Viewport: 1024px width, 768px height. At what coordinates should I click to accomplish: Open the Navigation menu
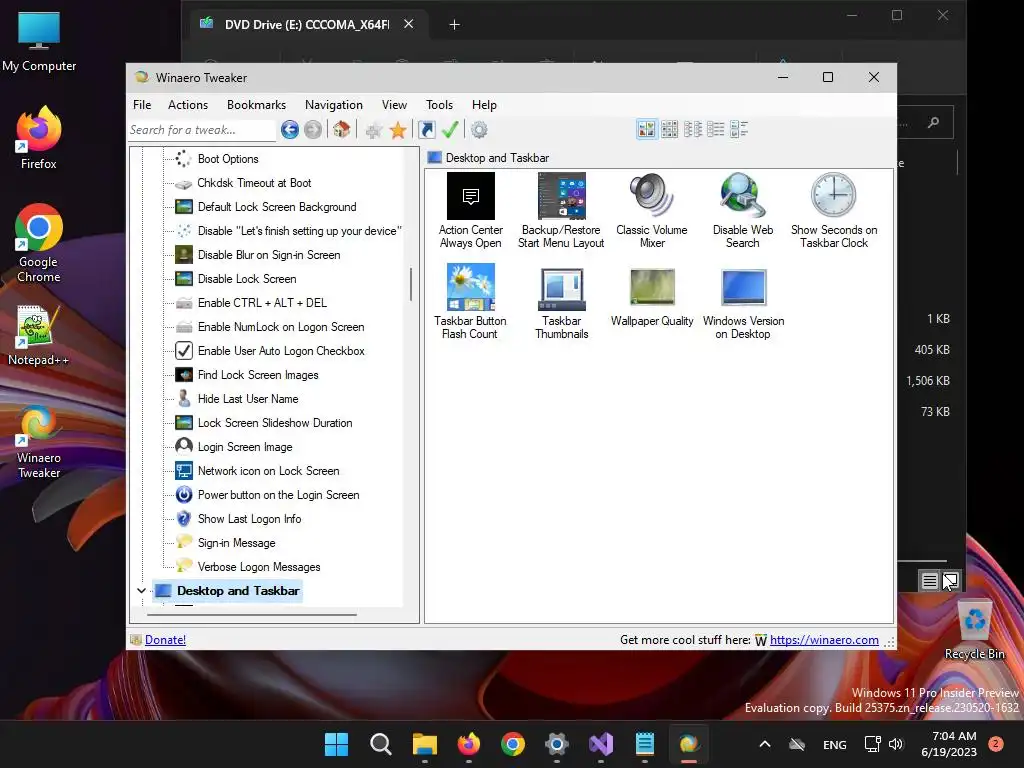coord(334,105)
